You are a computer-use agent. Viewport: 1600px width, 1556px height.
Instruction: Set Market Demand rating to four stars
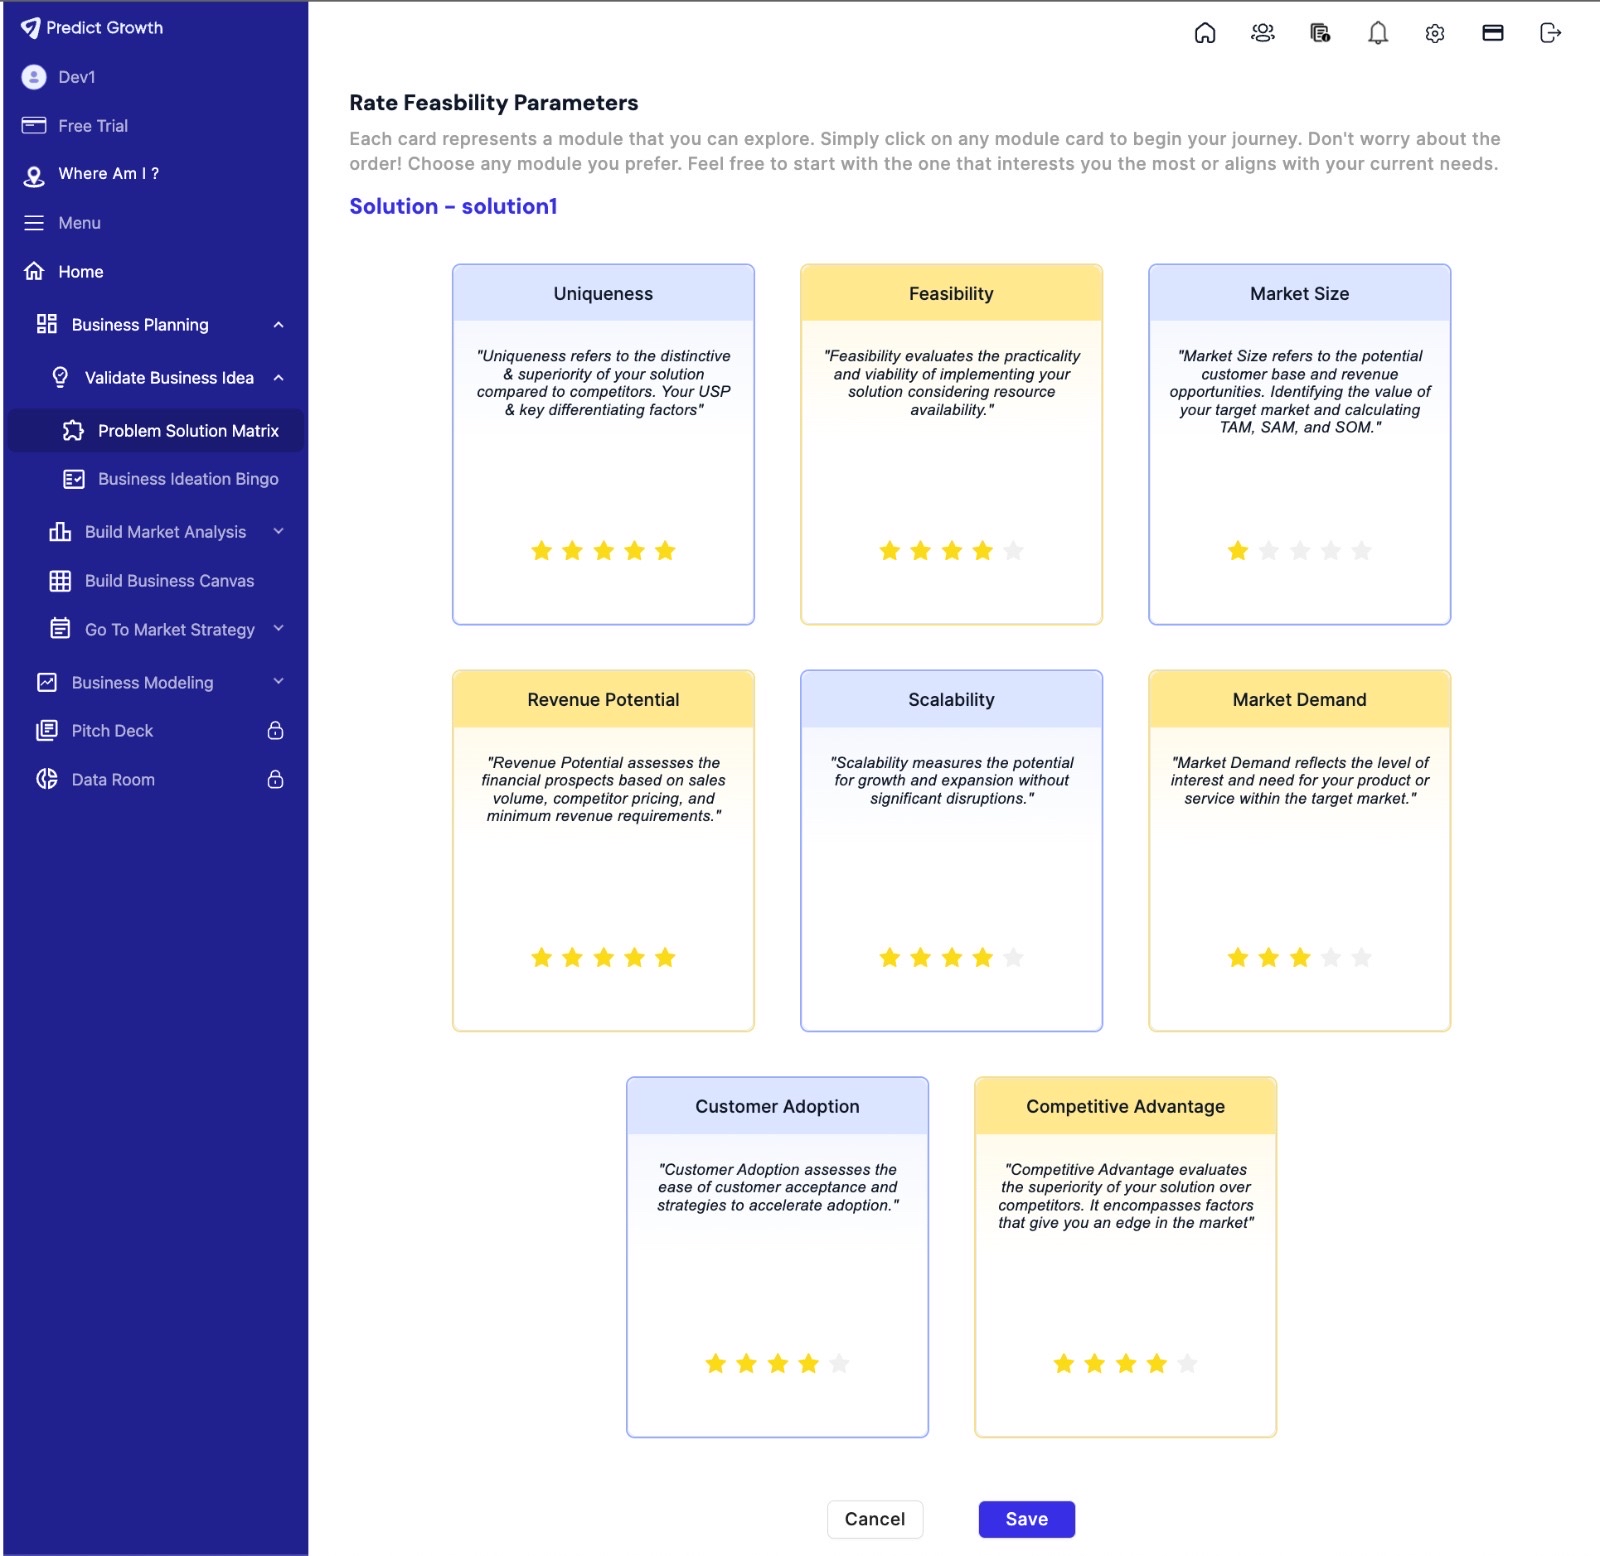[x=1330, y=958]
